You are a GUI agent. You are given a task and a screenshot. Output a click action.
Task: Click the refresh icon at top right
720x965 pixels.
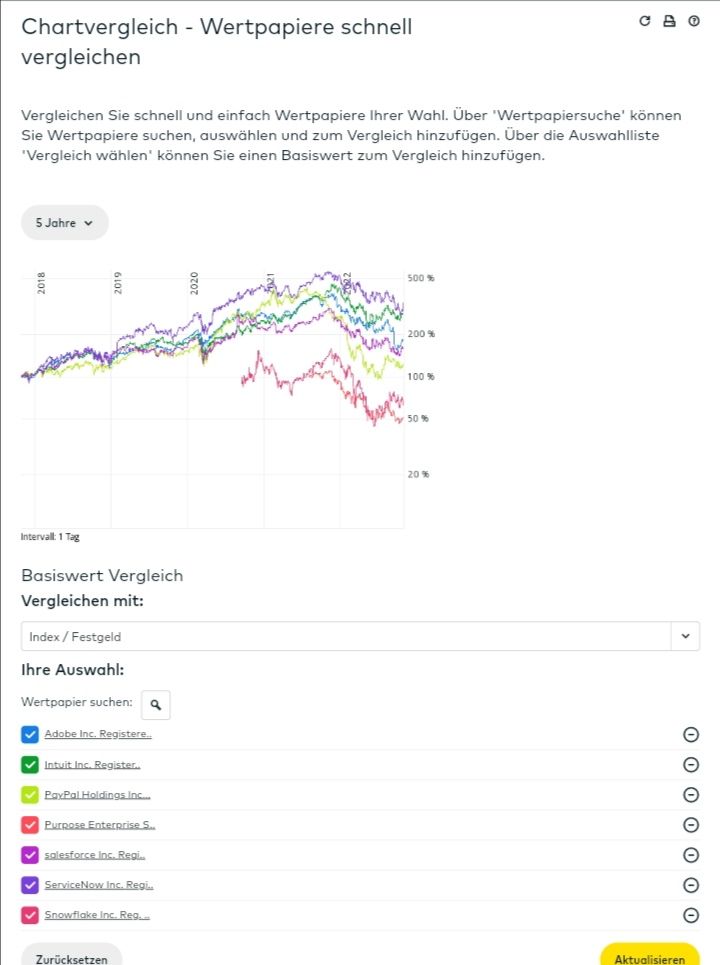tap(645, 21)
